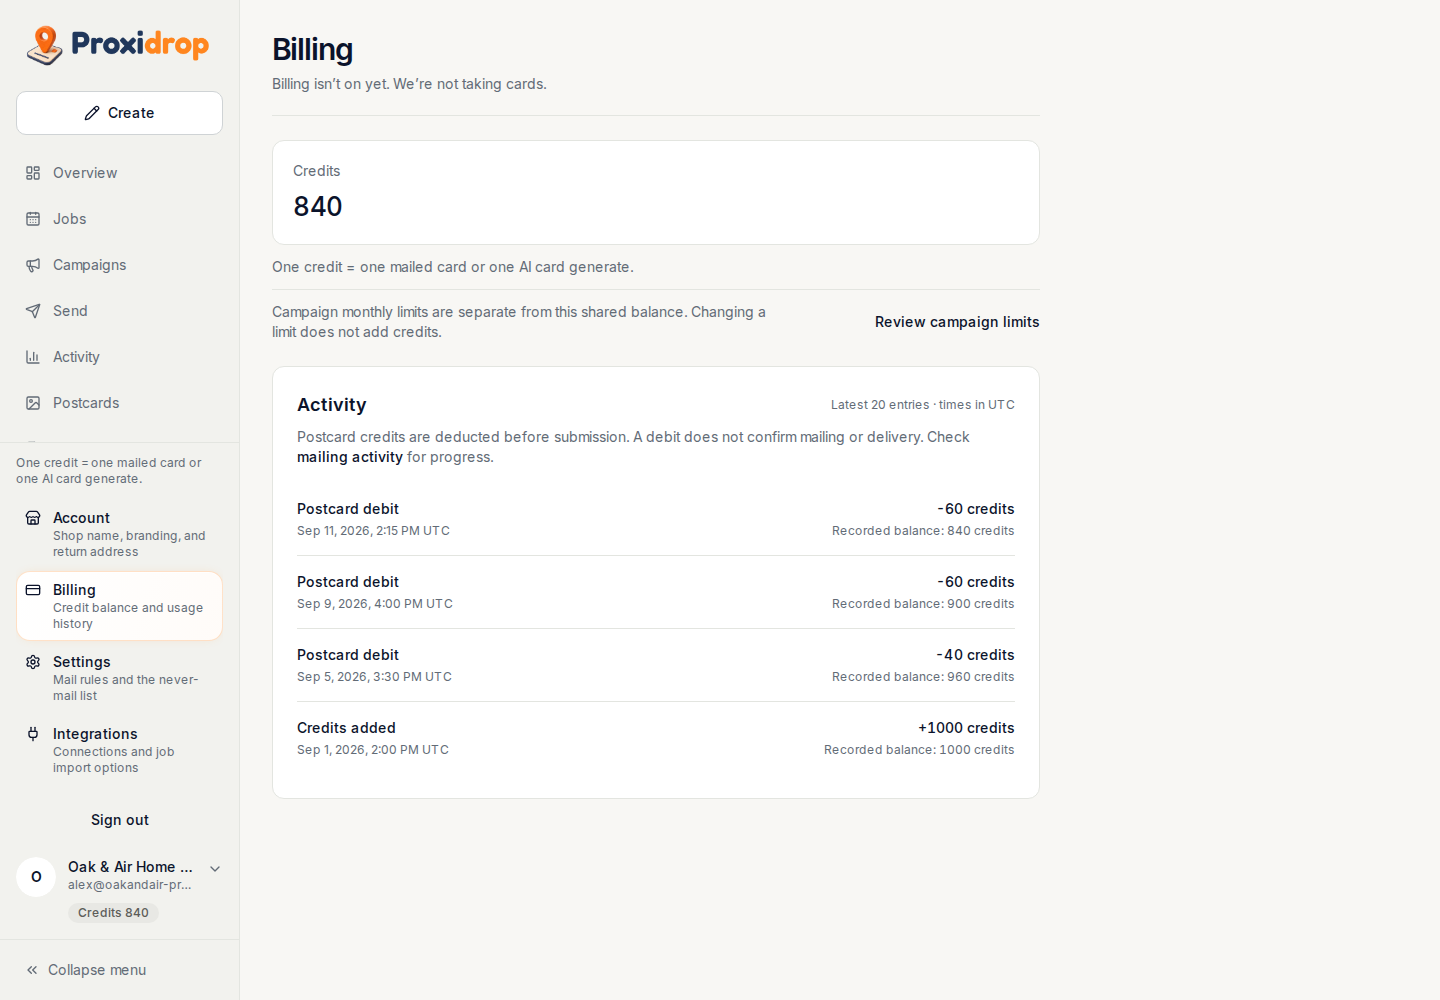Click the Collapse menu double chevron icon

pos(32,970)
